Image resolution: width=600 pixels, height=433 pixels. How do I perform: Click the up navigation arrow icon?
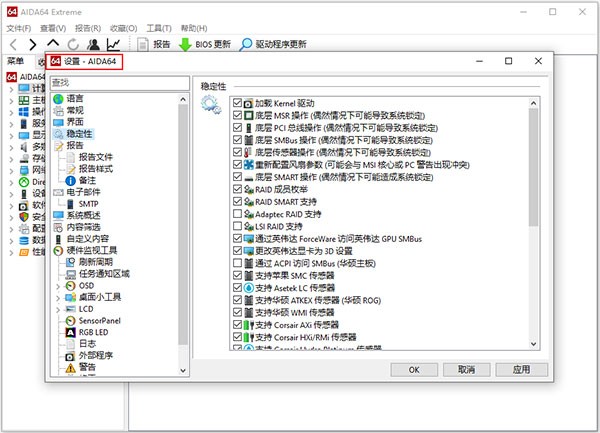point(53,44)
